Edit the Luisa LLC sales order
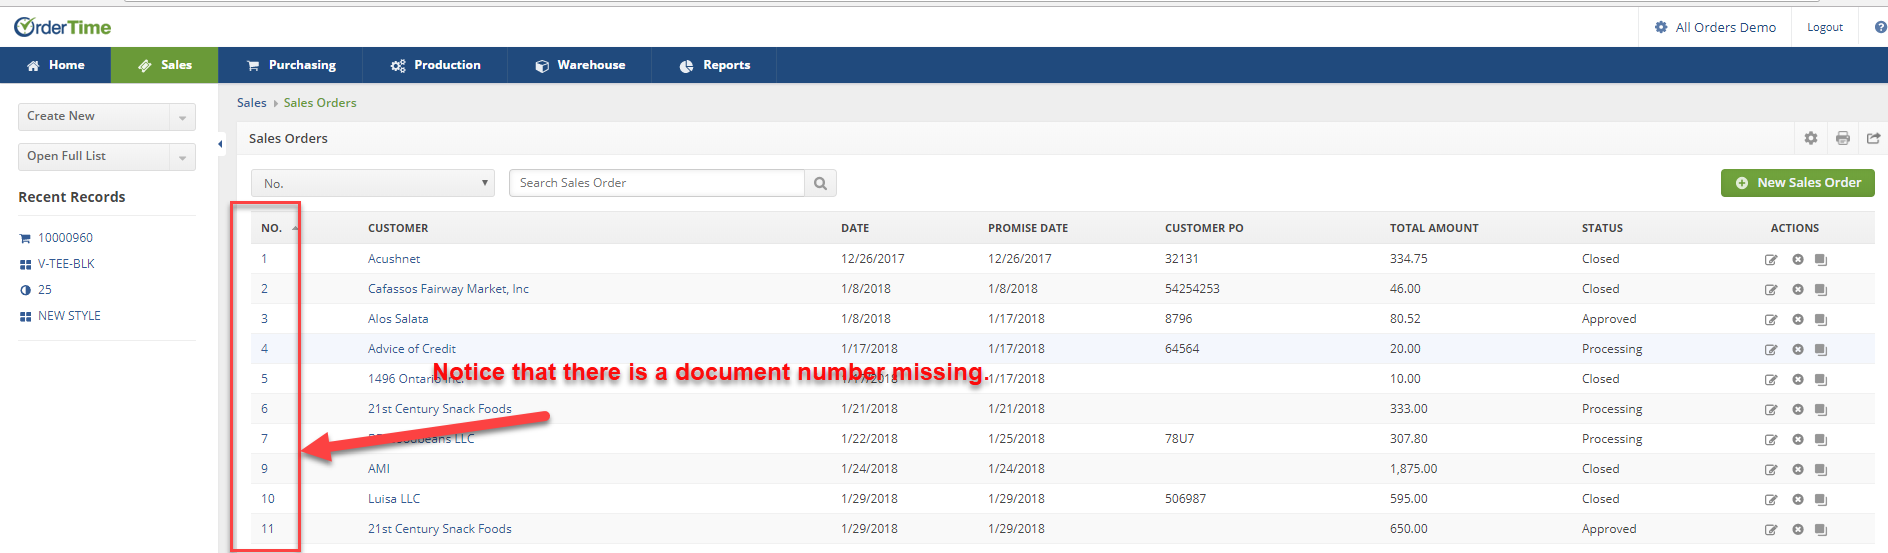Viewport: 1888px width, 553px height. point(1771,500)
